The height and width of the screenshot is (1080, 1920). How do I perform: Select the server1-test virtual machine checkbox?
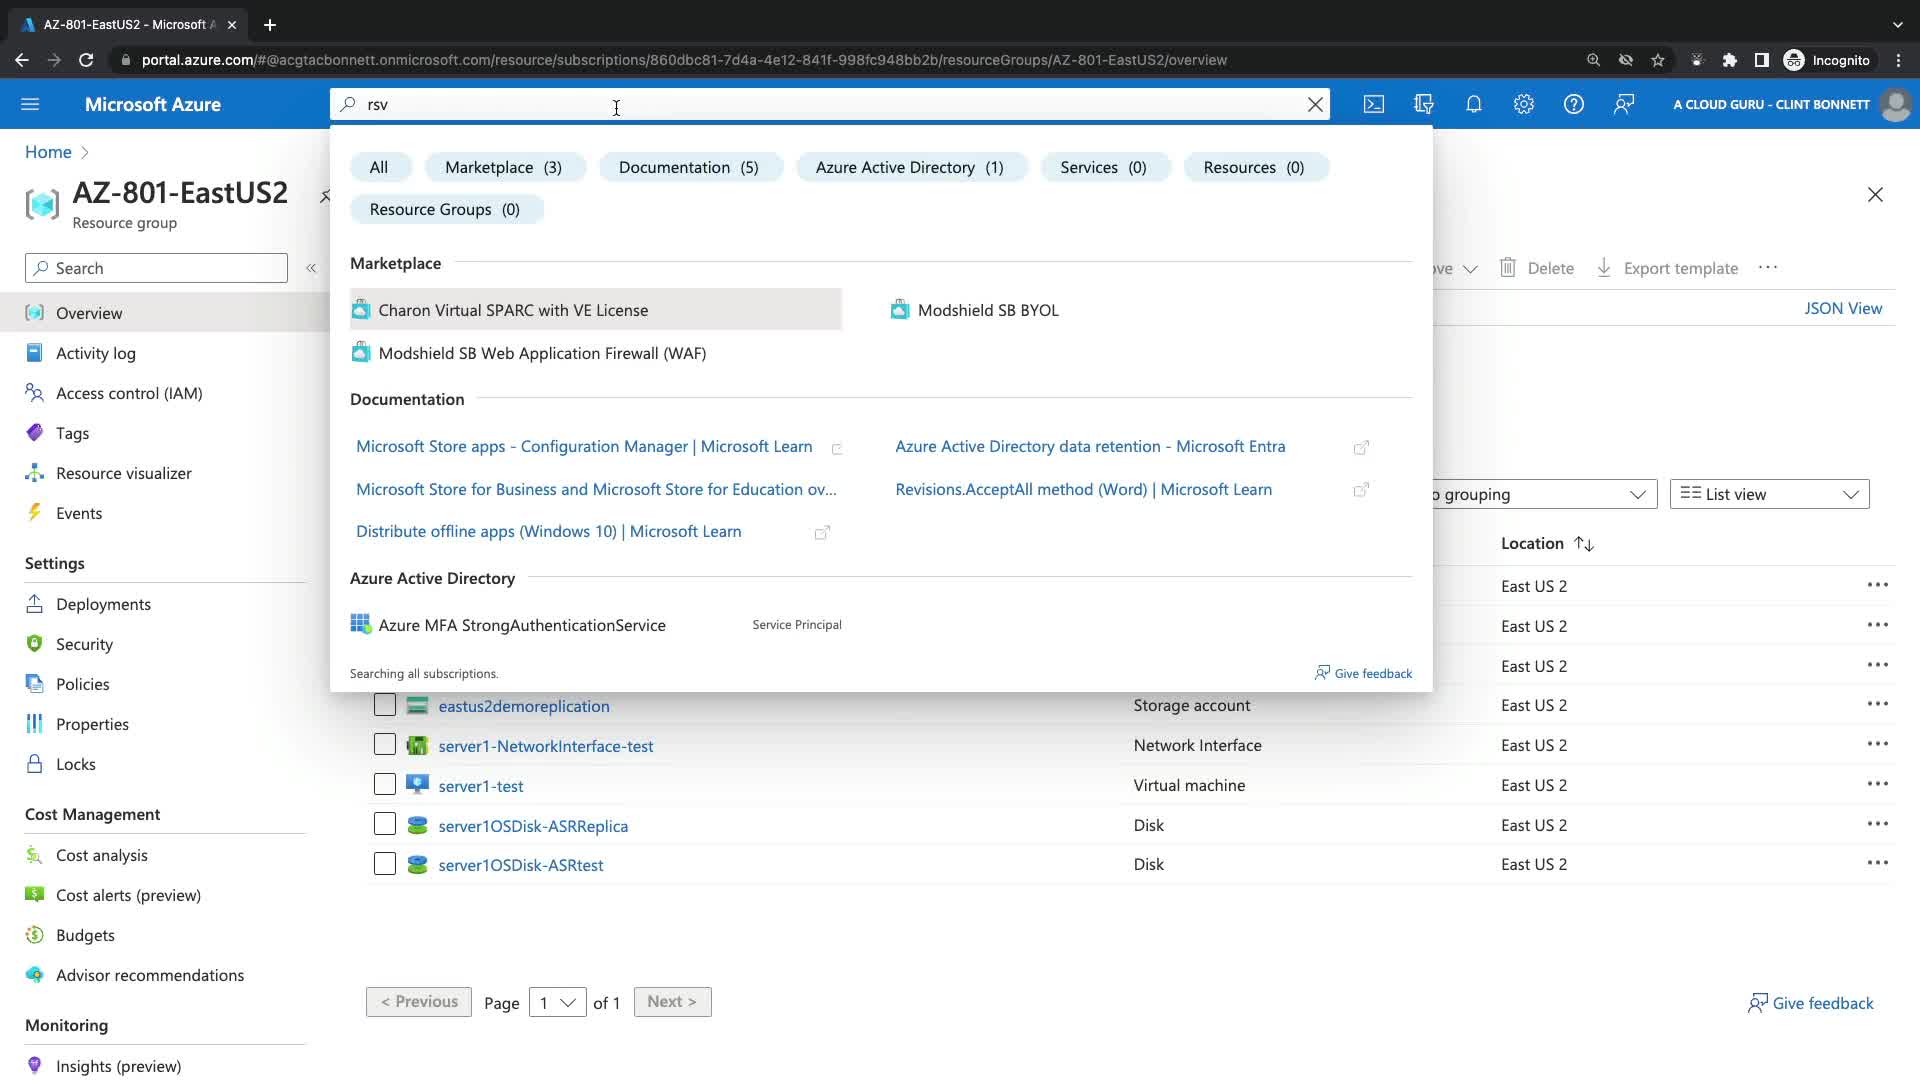[x=385, y=785]
